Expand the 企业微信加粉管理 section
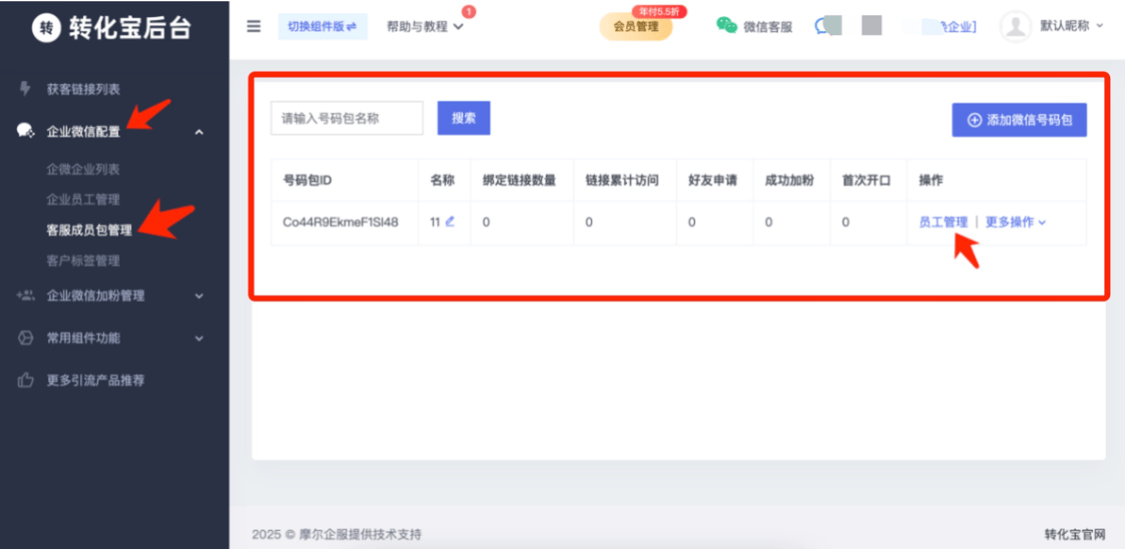 [x=199, y=296]
